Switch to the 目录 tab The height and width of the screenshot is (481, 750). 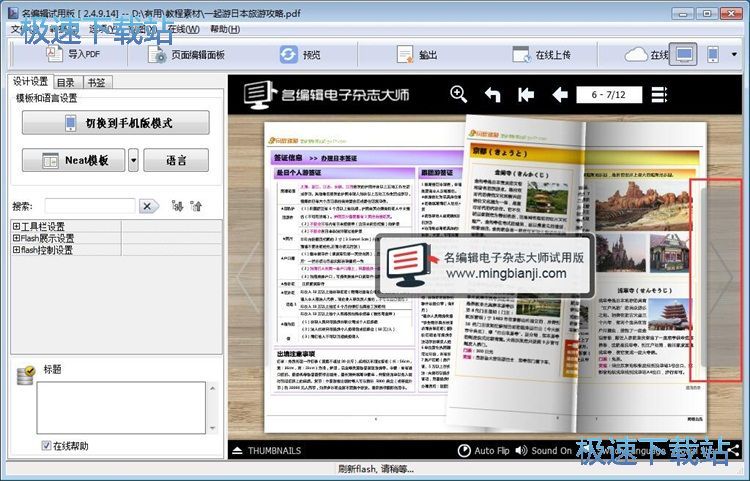pyautogui.click(x=65, y=82)
